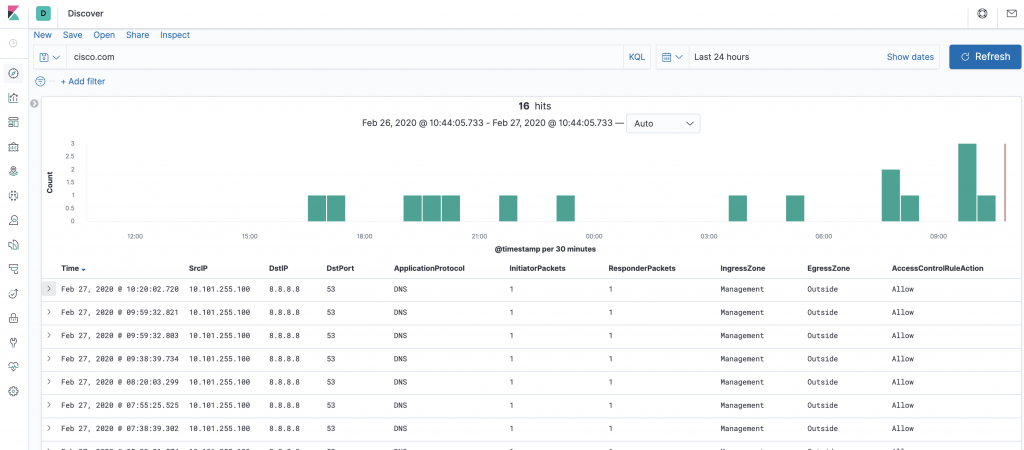Click the Share menu item

tap(137, 35)
